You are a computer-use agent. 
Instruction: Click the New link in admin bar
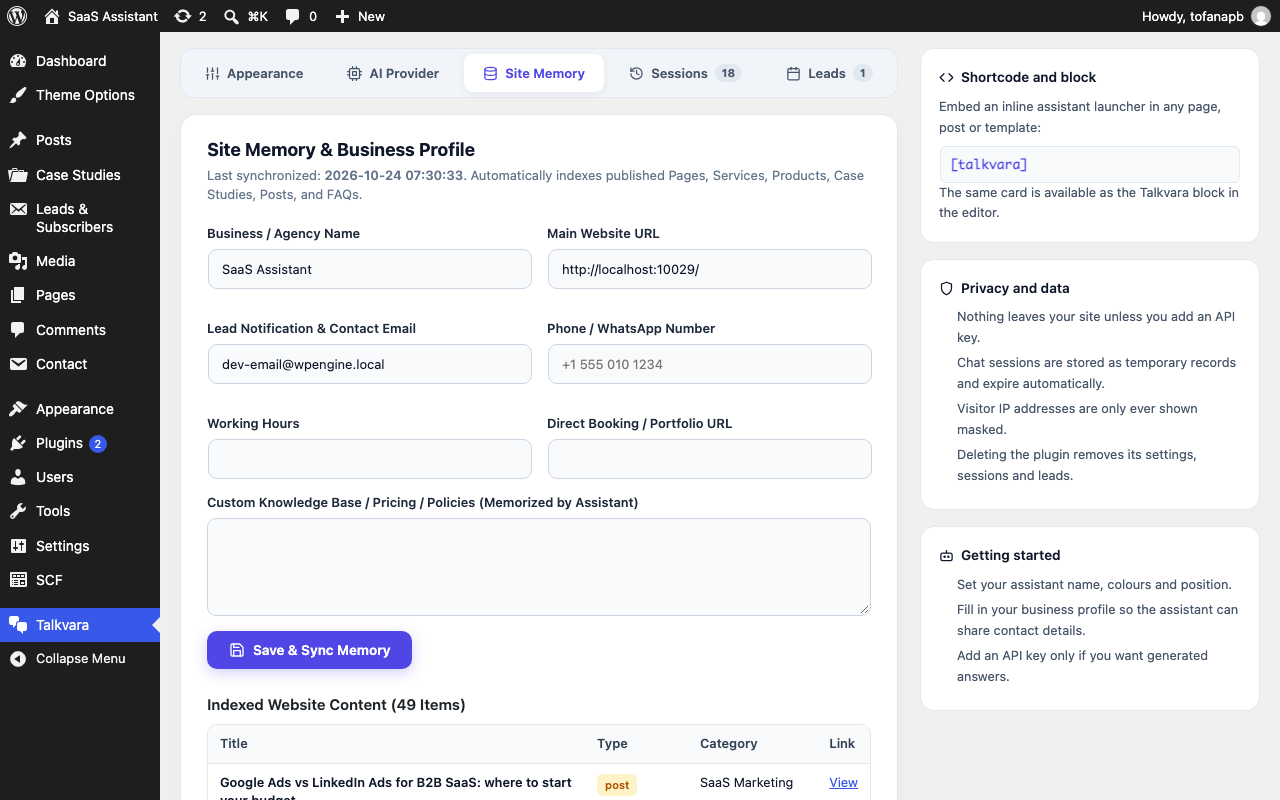(x=371, y=16)
